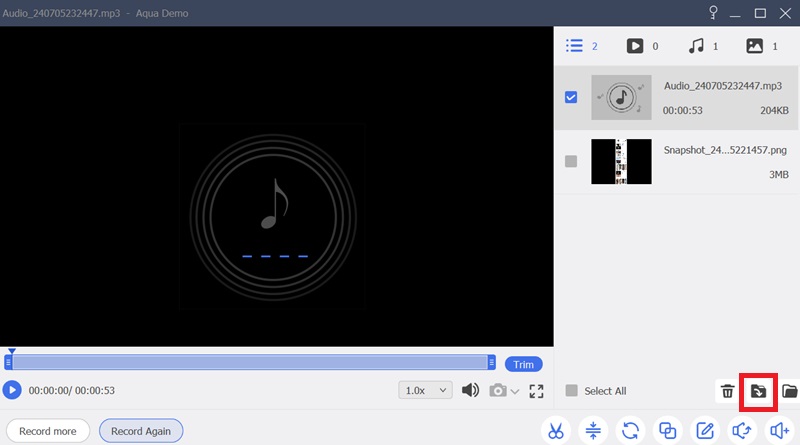Click the import file folder icon
The width and height of the screenshot is (800, 445).
click(x=758, y=391)
